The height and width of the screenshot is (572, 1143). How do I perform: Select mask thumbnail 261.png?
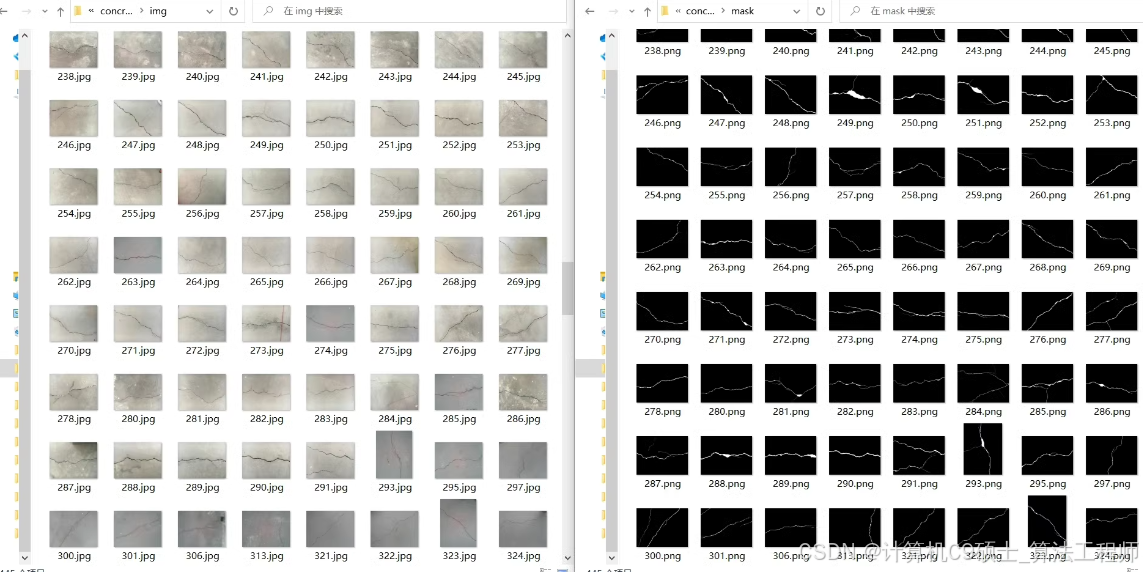pos(1112,167)
